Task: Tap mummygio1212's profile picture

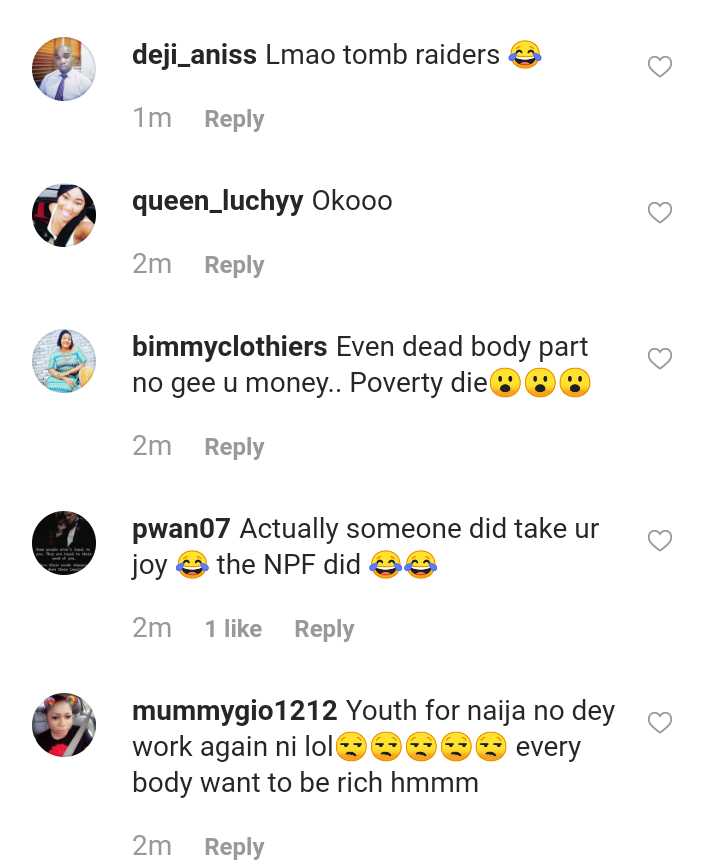Action: click(x=64, y=724)
